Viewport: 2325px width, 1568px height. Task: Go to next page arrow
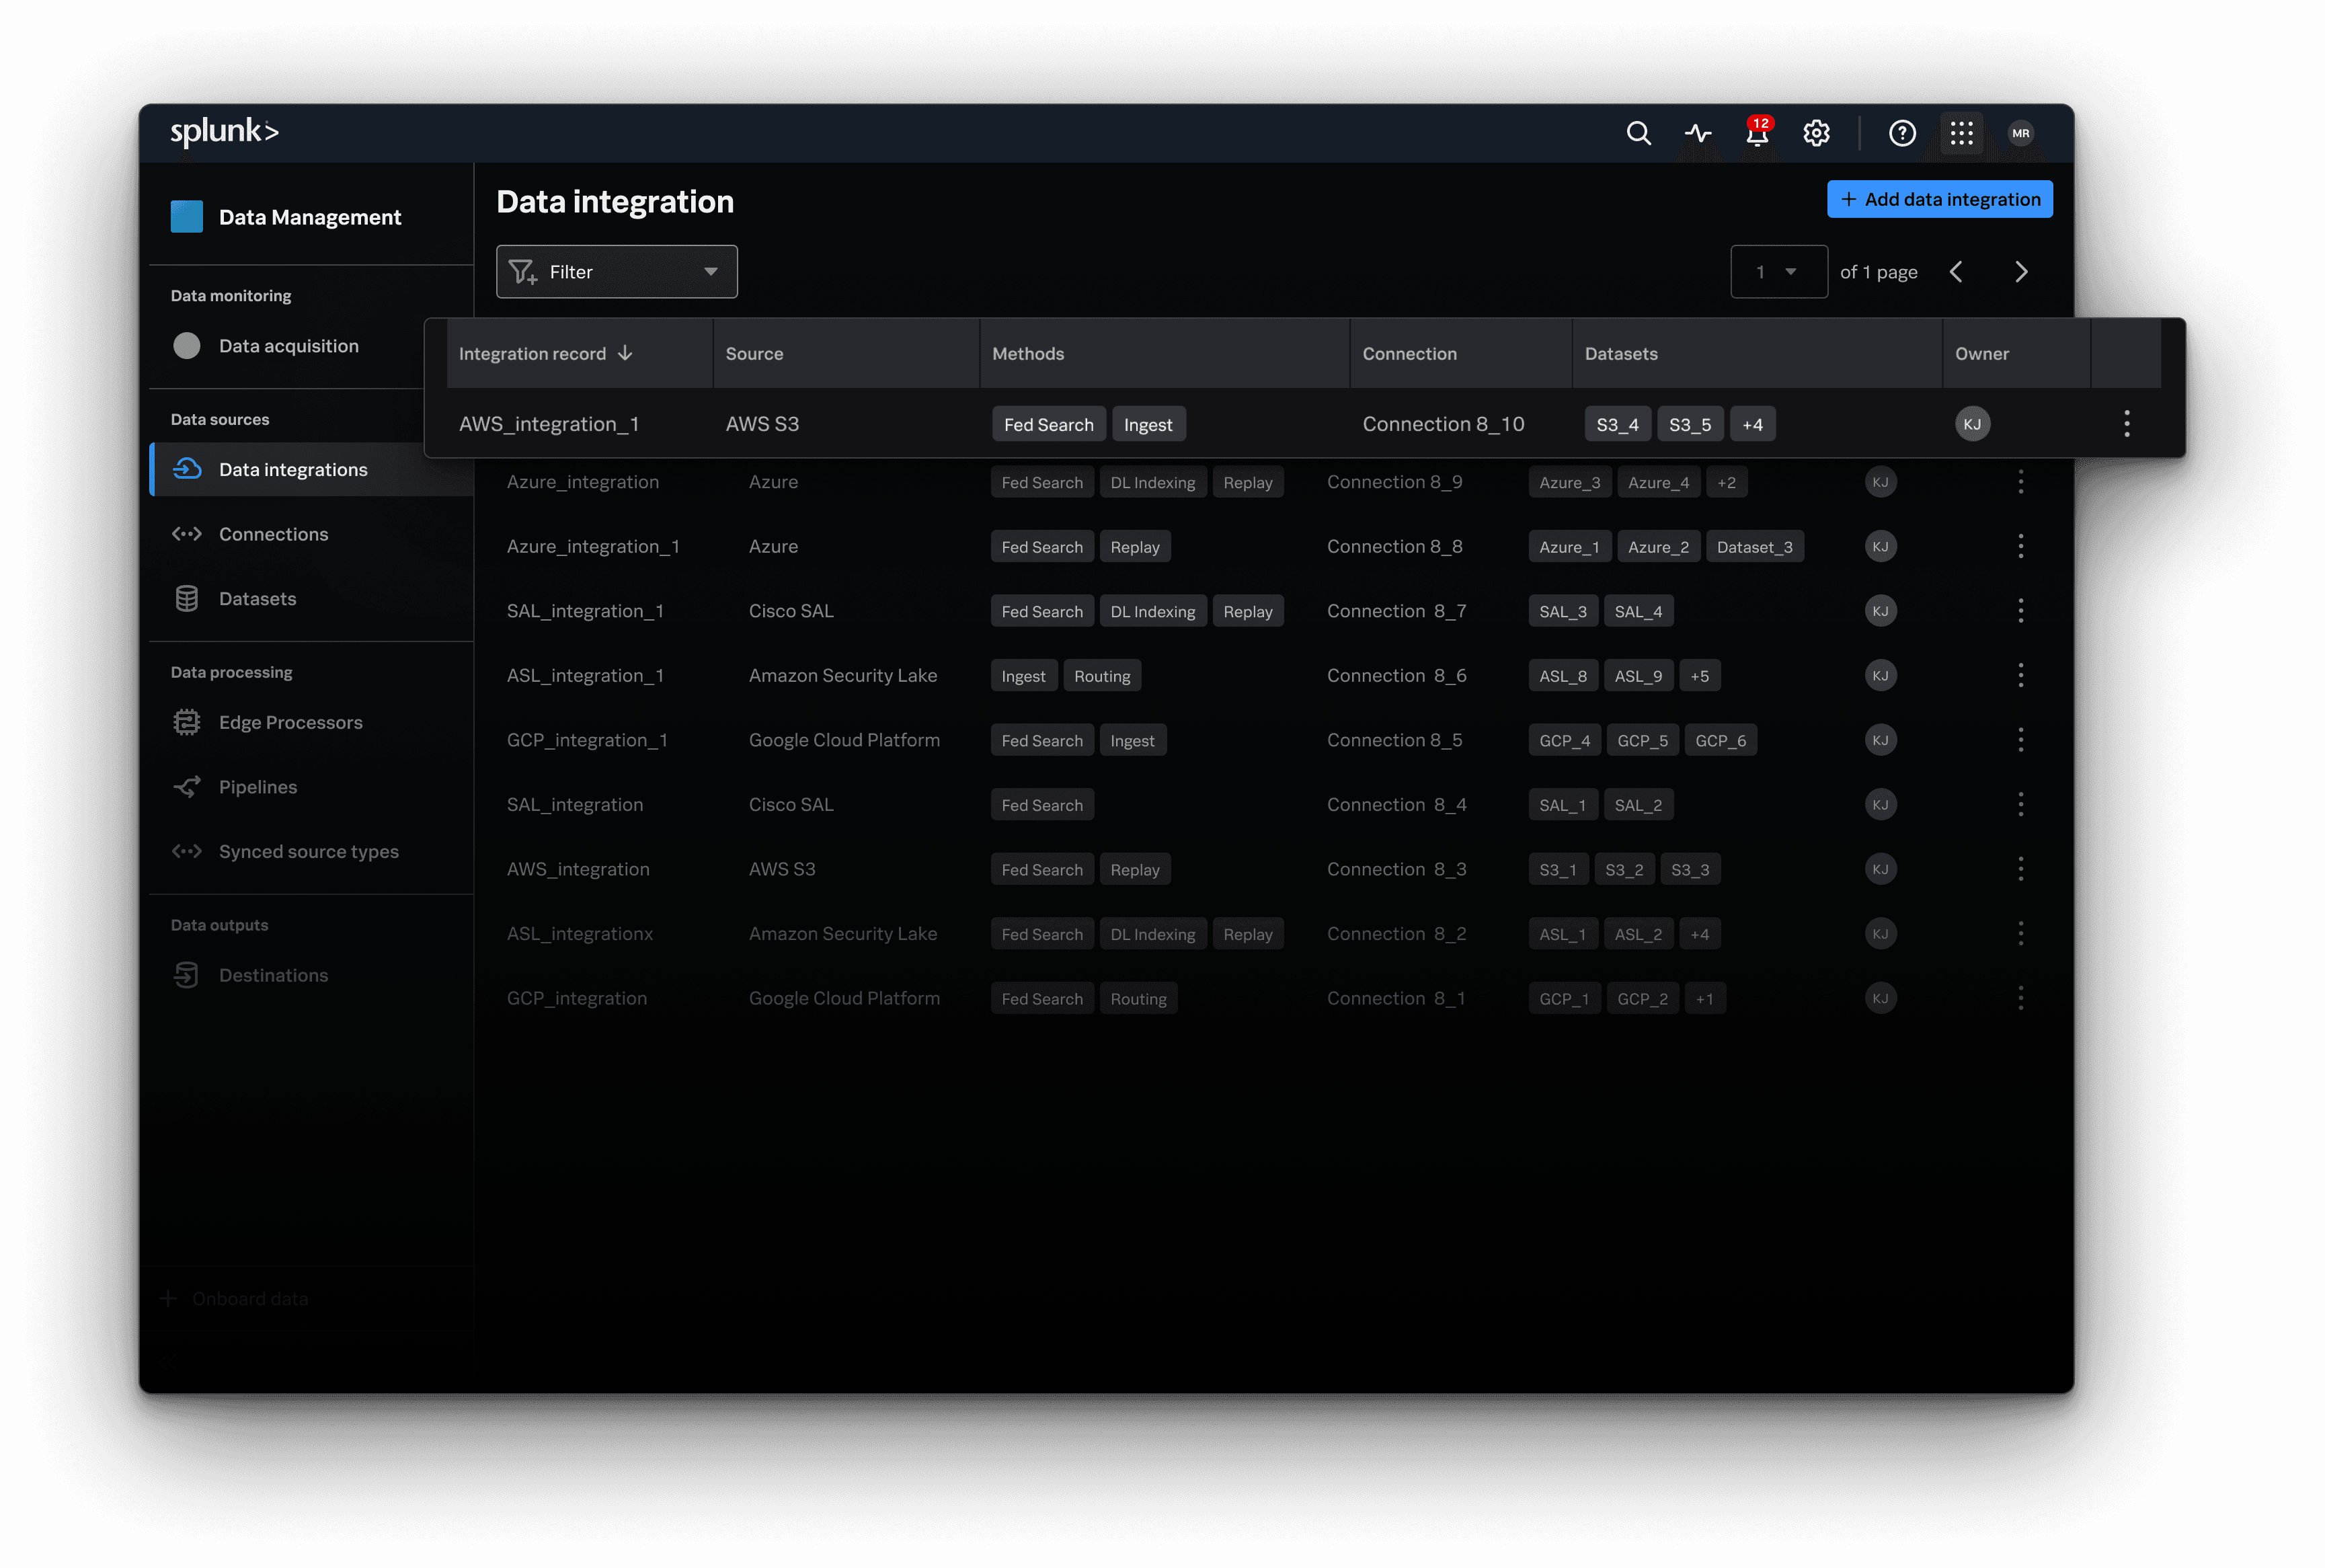pos(2020,272)
